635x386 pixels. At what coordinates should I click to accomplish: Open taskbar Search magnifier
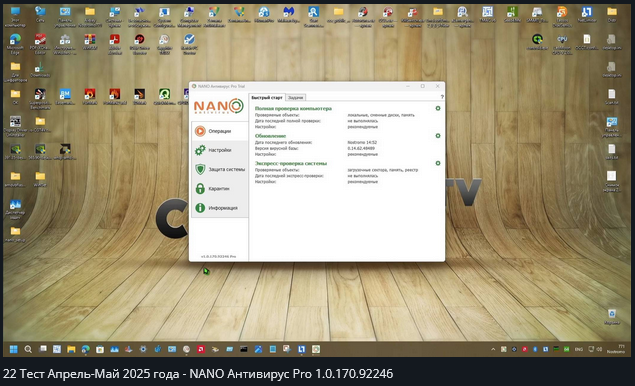pyautogui.click(x=28, y=349)
